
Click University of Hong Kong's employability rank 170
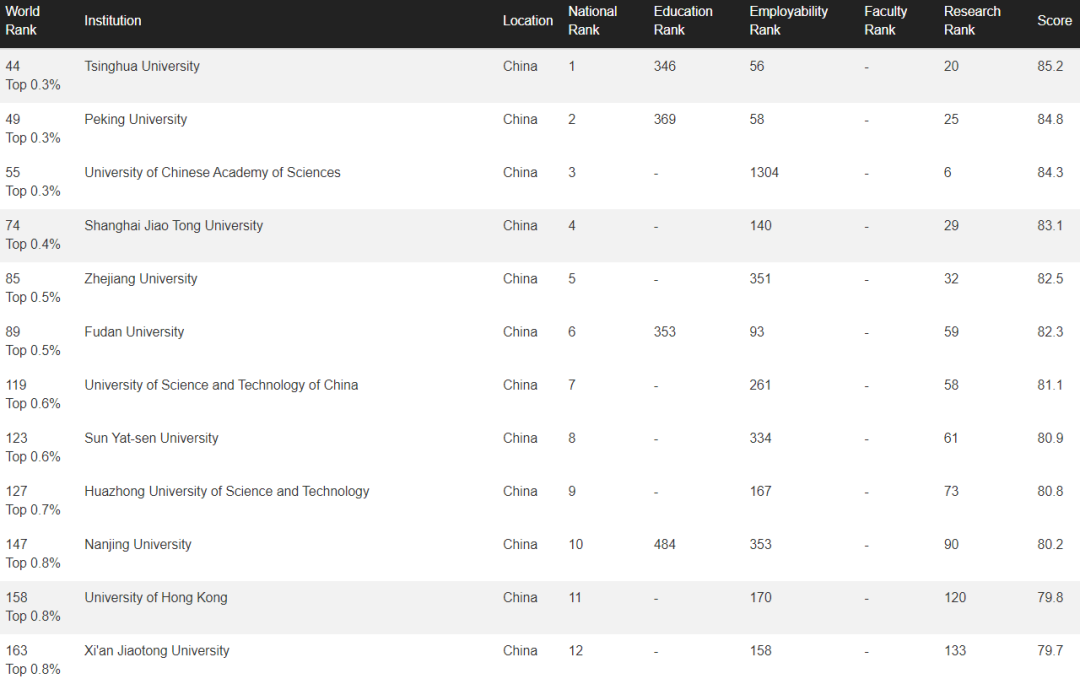tap(760, 597)
